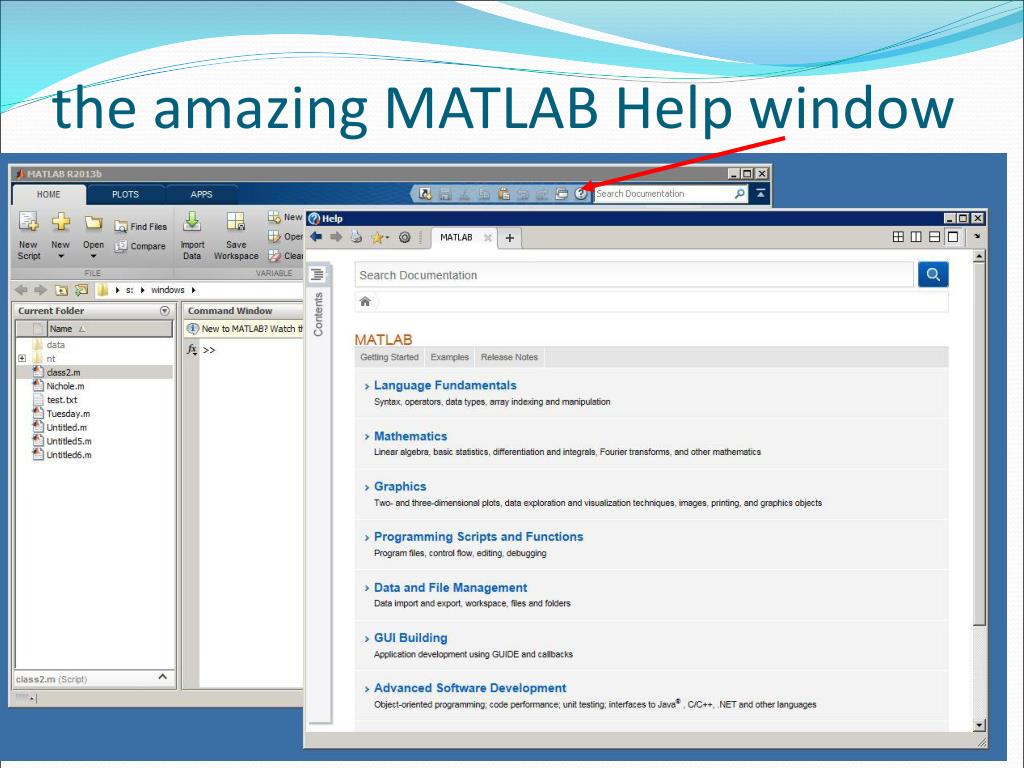
Task: Click the Favorites star in Help window
Action: point(377,238)
